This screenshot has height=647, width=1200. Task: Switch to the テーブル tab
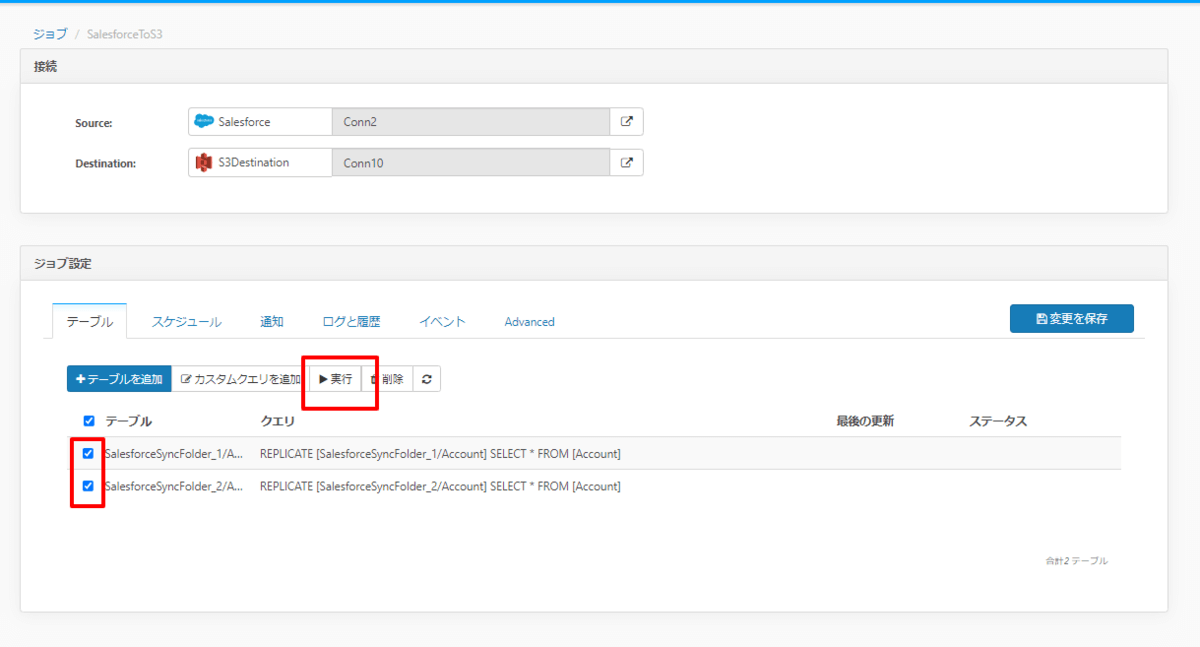click(x=89, y=322)
